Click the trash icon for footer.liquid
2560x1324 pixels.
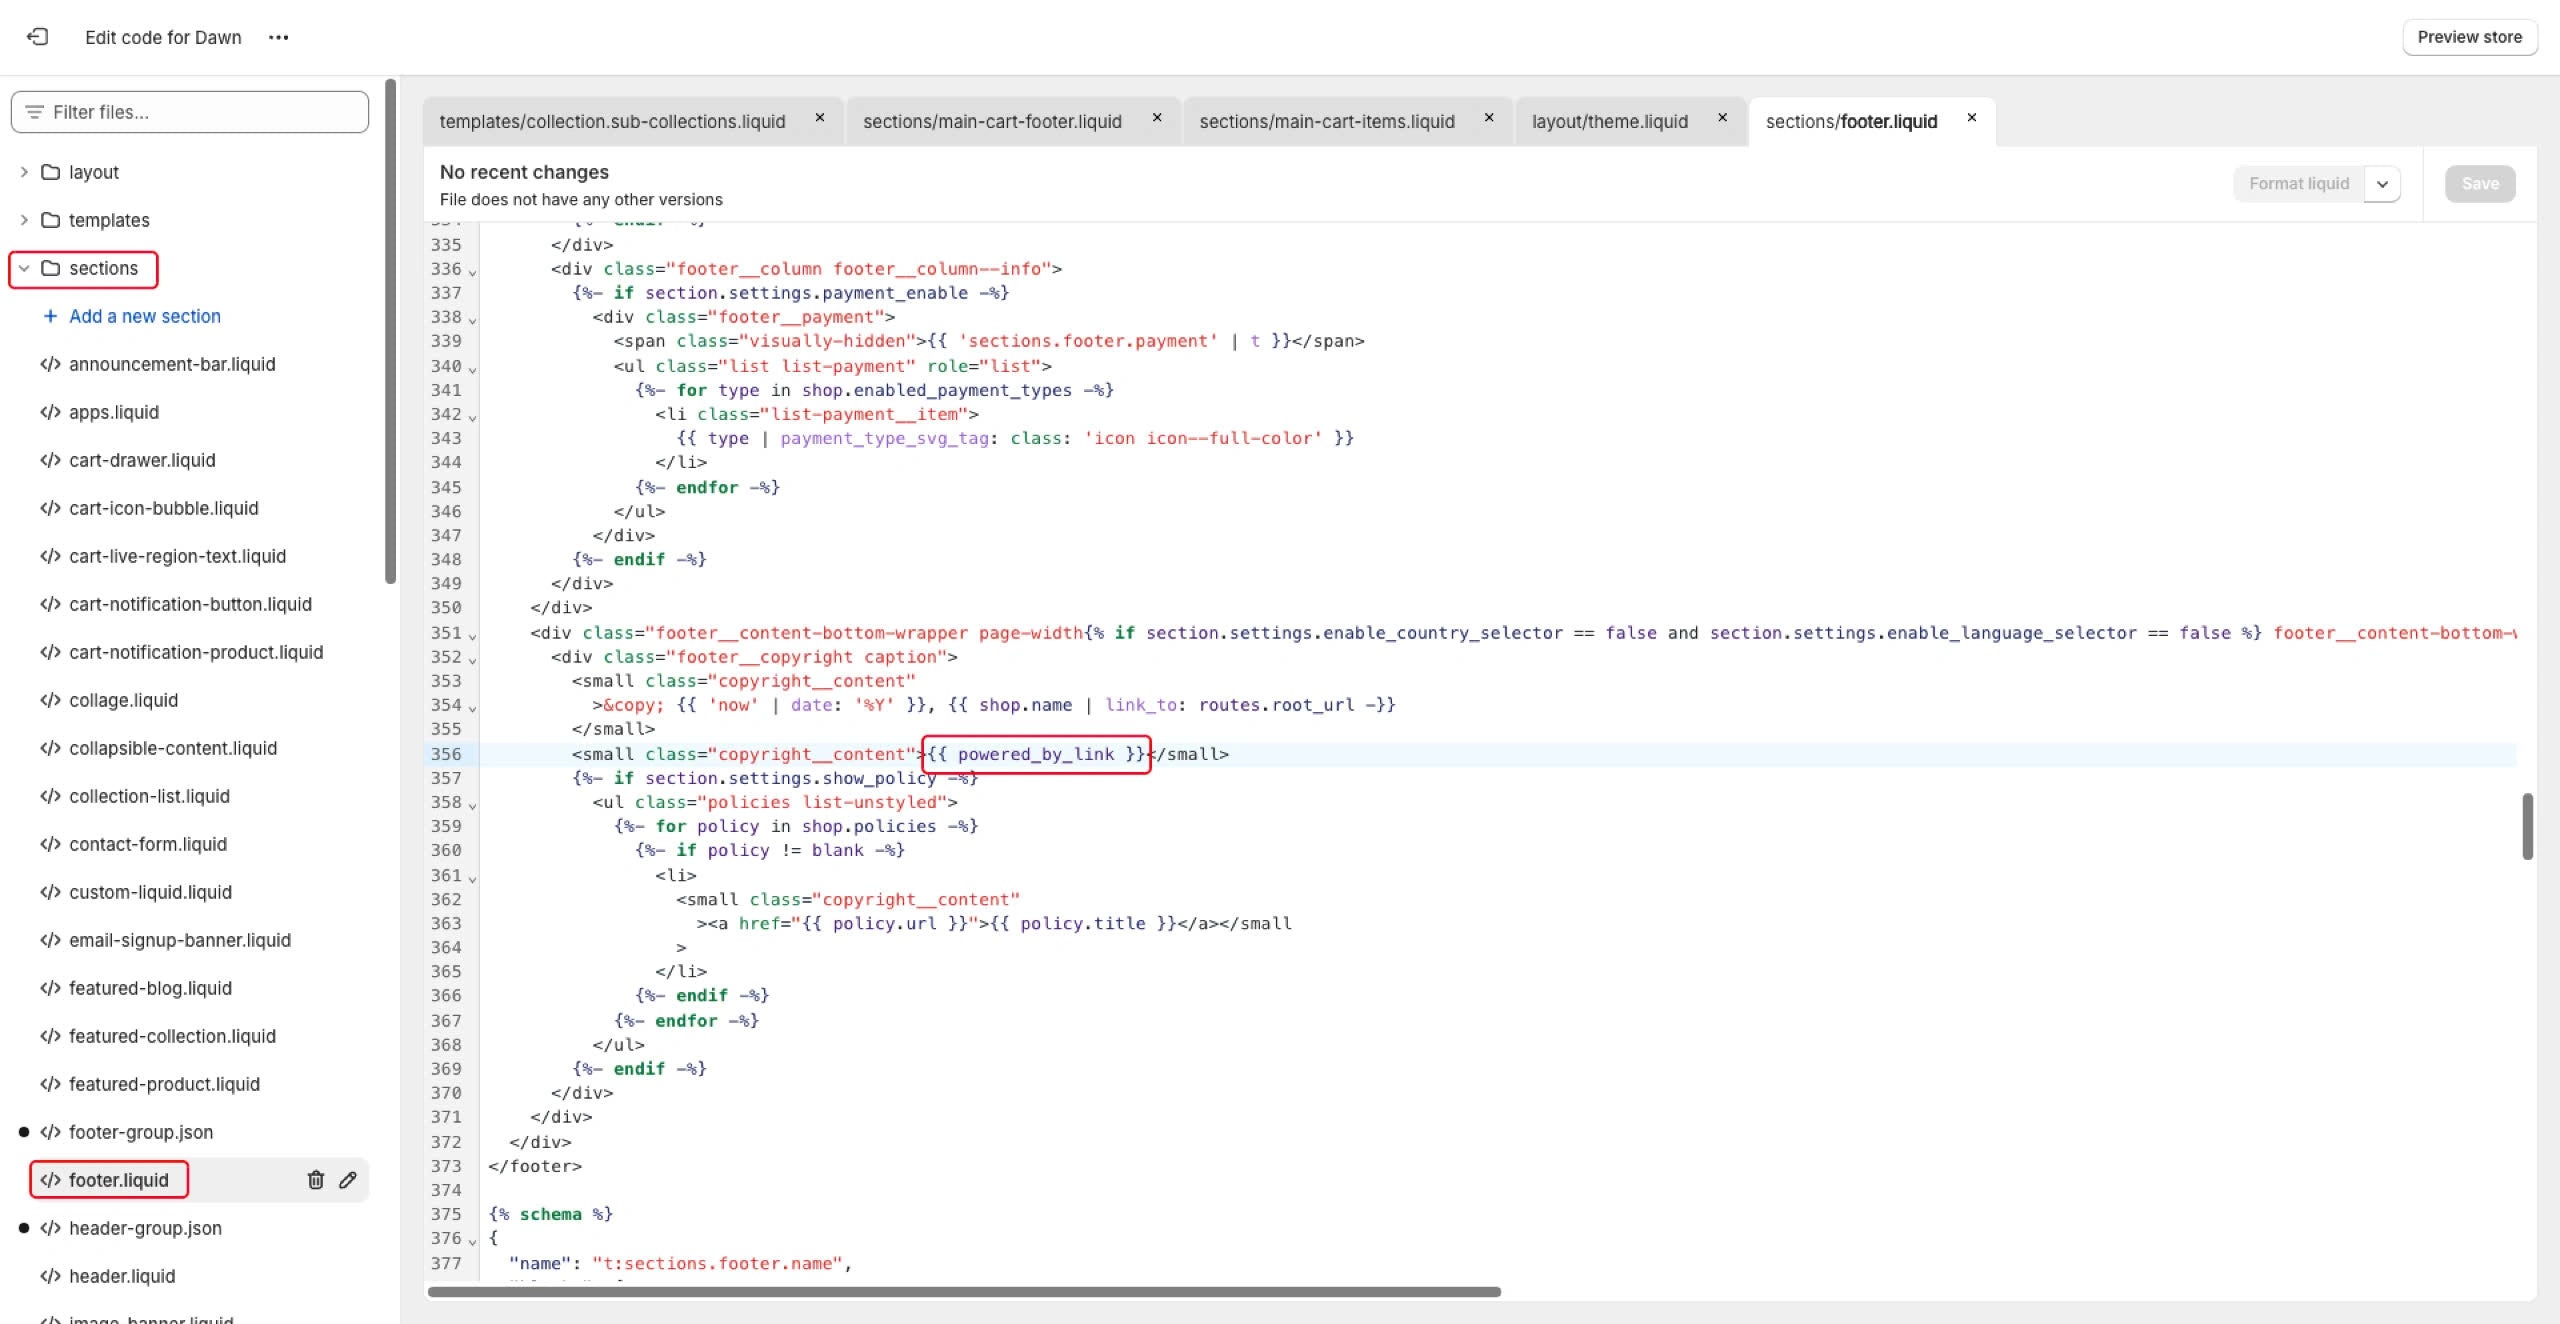point(316,1180)
